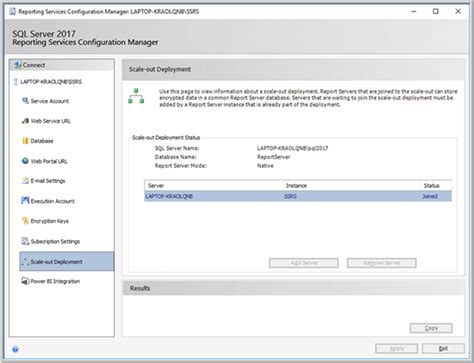
Task: Click the Service Account key icon
Action: pos(25,100)
